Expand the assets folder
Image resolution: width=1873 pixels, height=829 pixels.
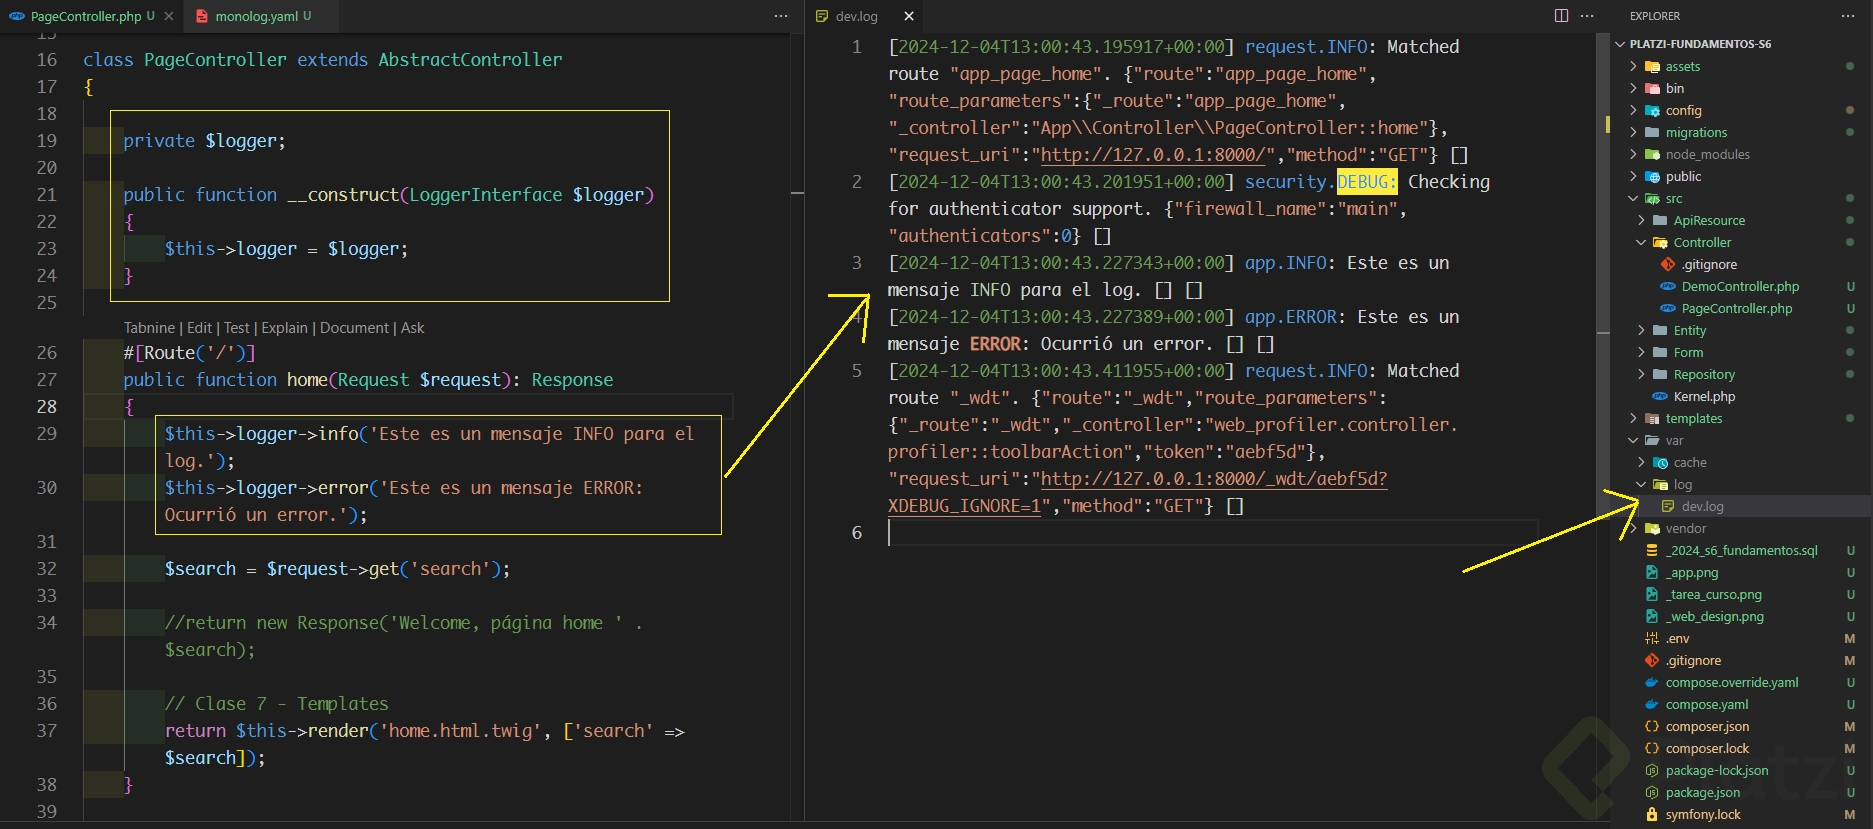(1634, 67)
